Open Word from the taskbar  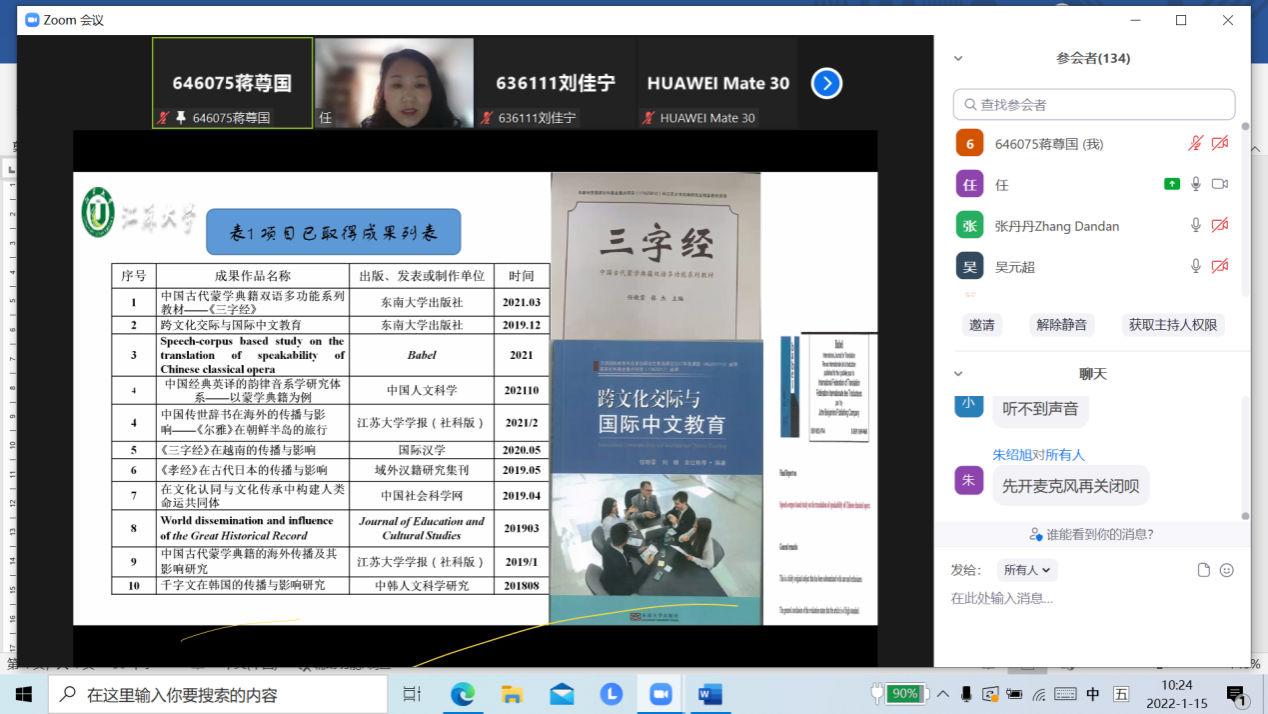coord(710,694)
